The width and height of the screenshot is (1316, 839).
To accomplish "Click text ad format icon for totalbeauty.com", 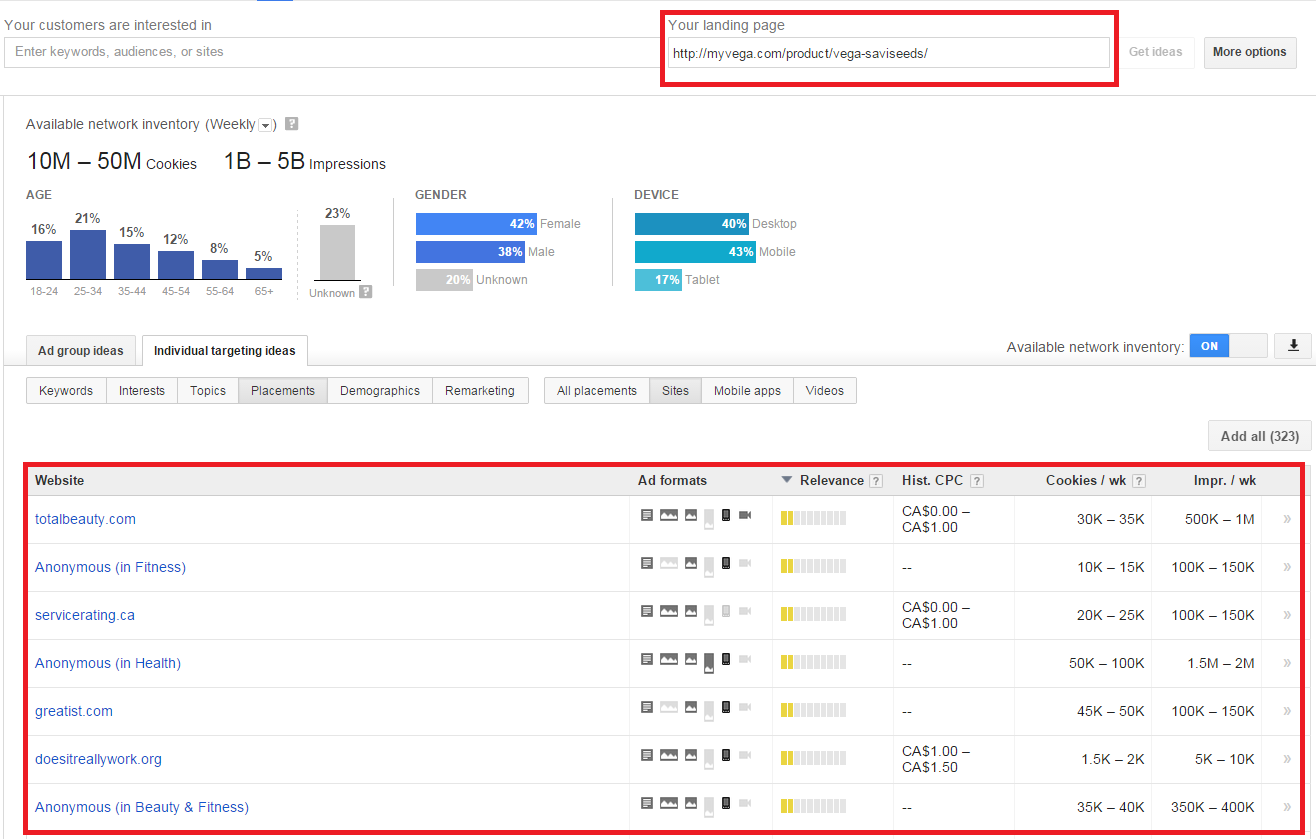I will point(647,515).
